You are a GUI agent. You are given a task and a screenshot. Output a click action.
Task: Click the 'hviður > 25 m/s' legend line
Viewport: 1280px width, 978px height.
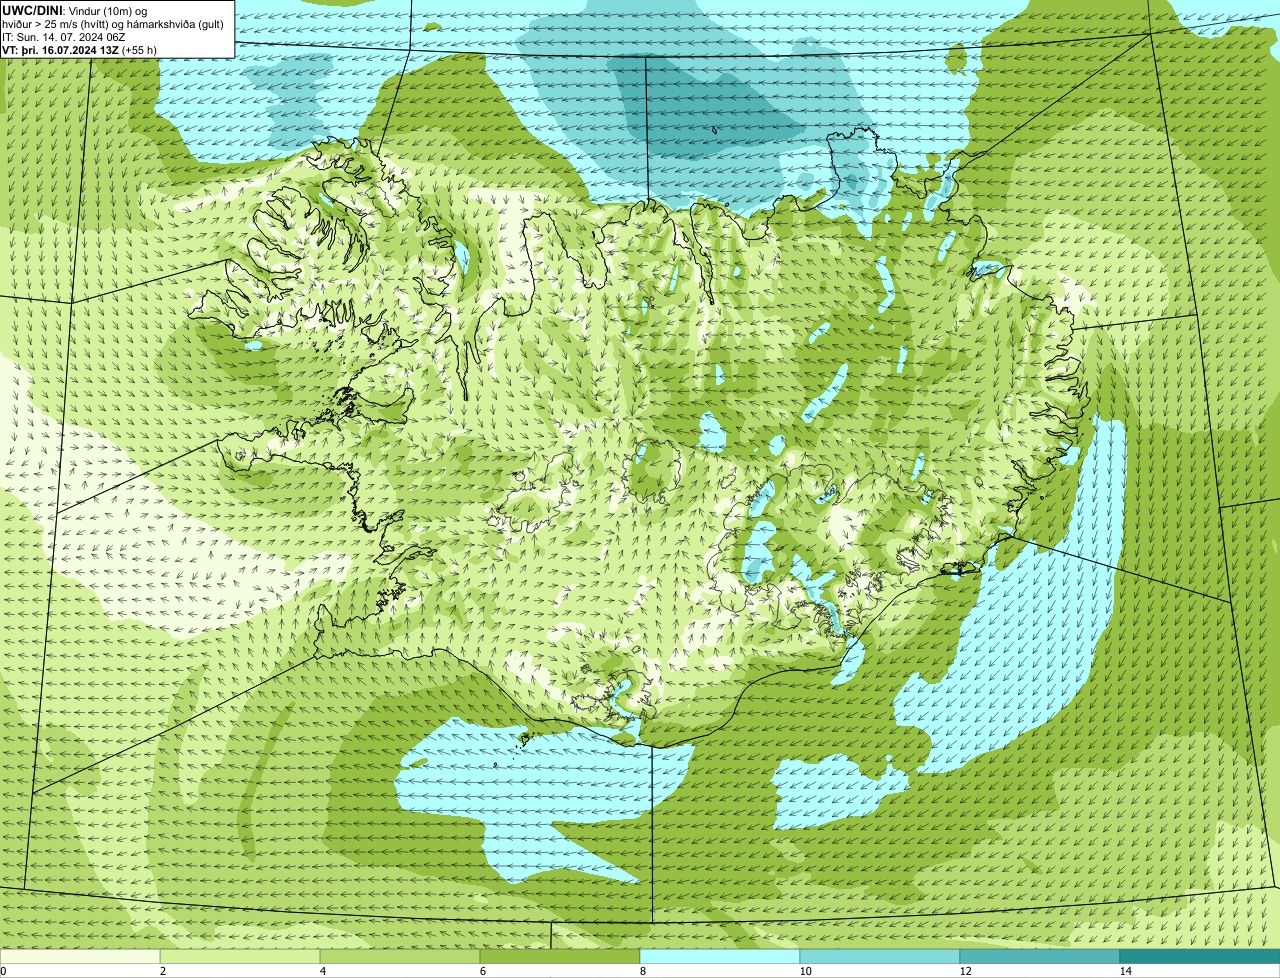pyautogui.click(x=113, y=23)
